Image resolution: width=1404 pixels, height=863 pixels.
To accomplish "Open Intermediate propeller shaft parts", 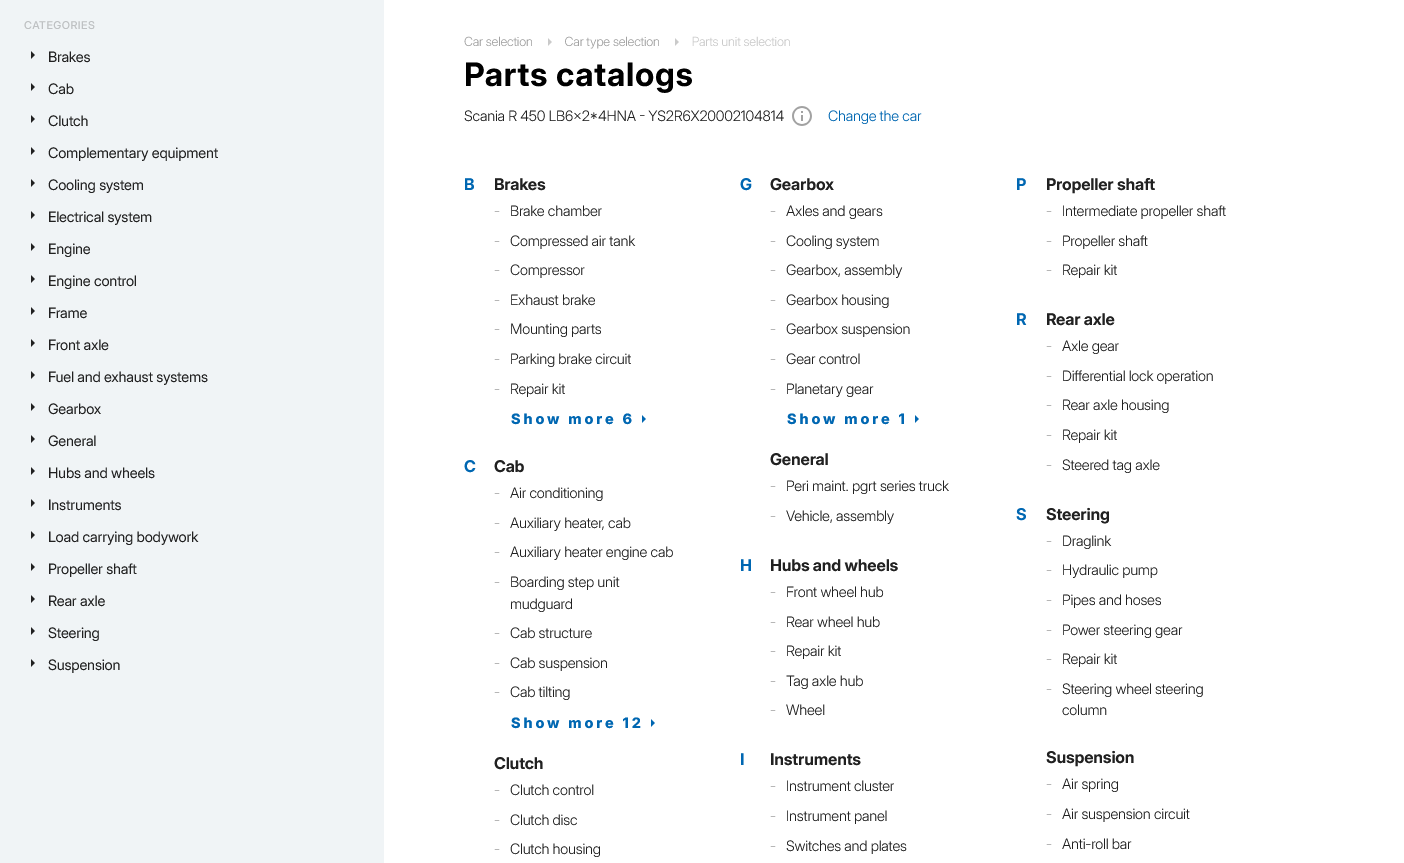I will tap(1143, 211).
